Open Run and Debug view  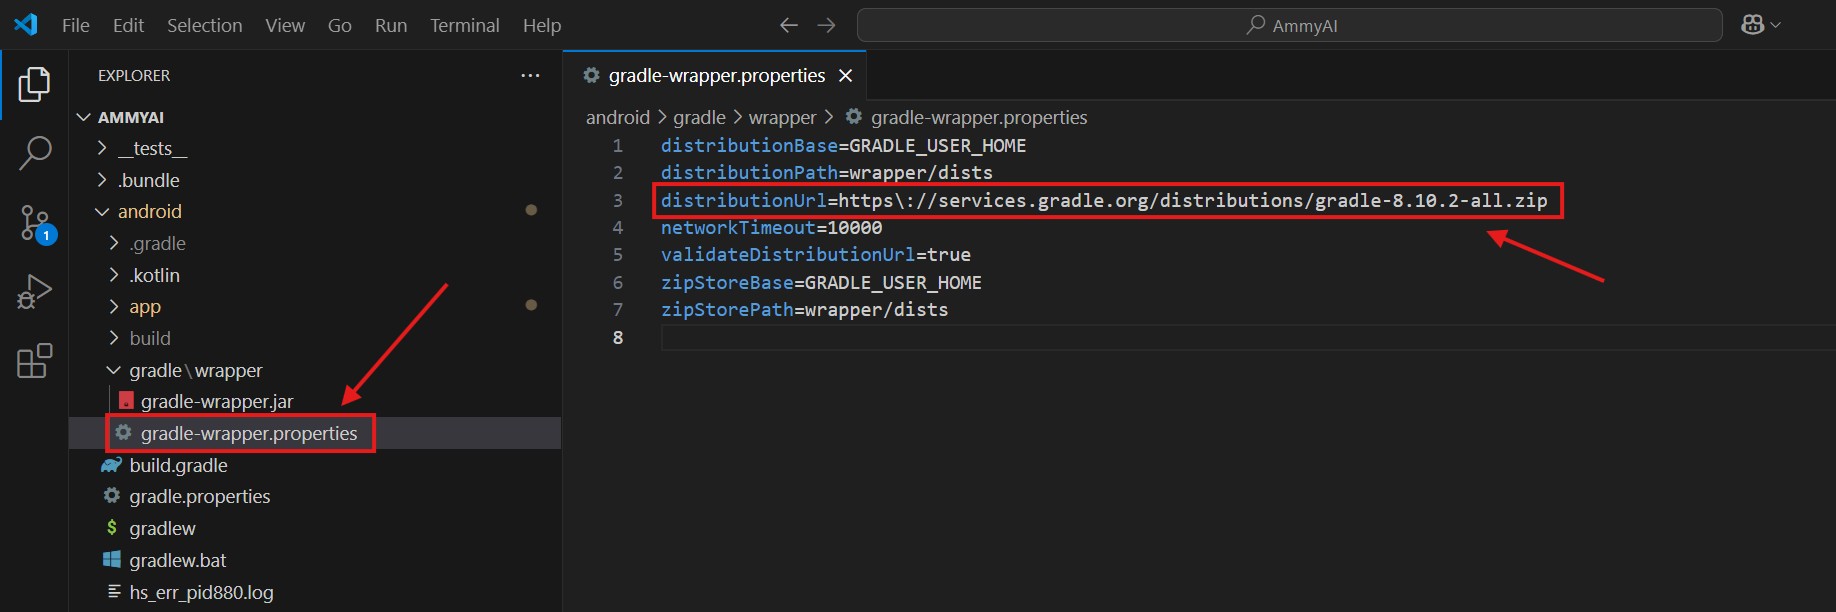[x=34, y=292]
